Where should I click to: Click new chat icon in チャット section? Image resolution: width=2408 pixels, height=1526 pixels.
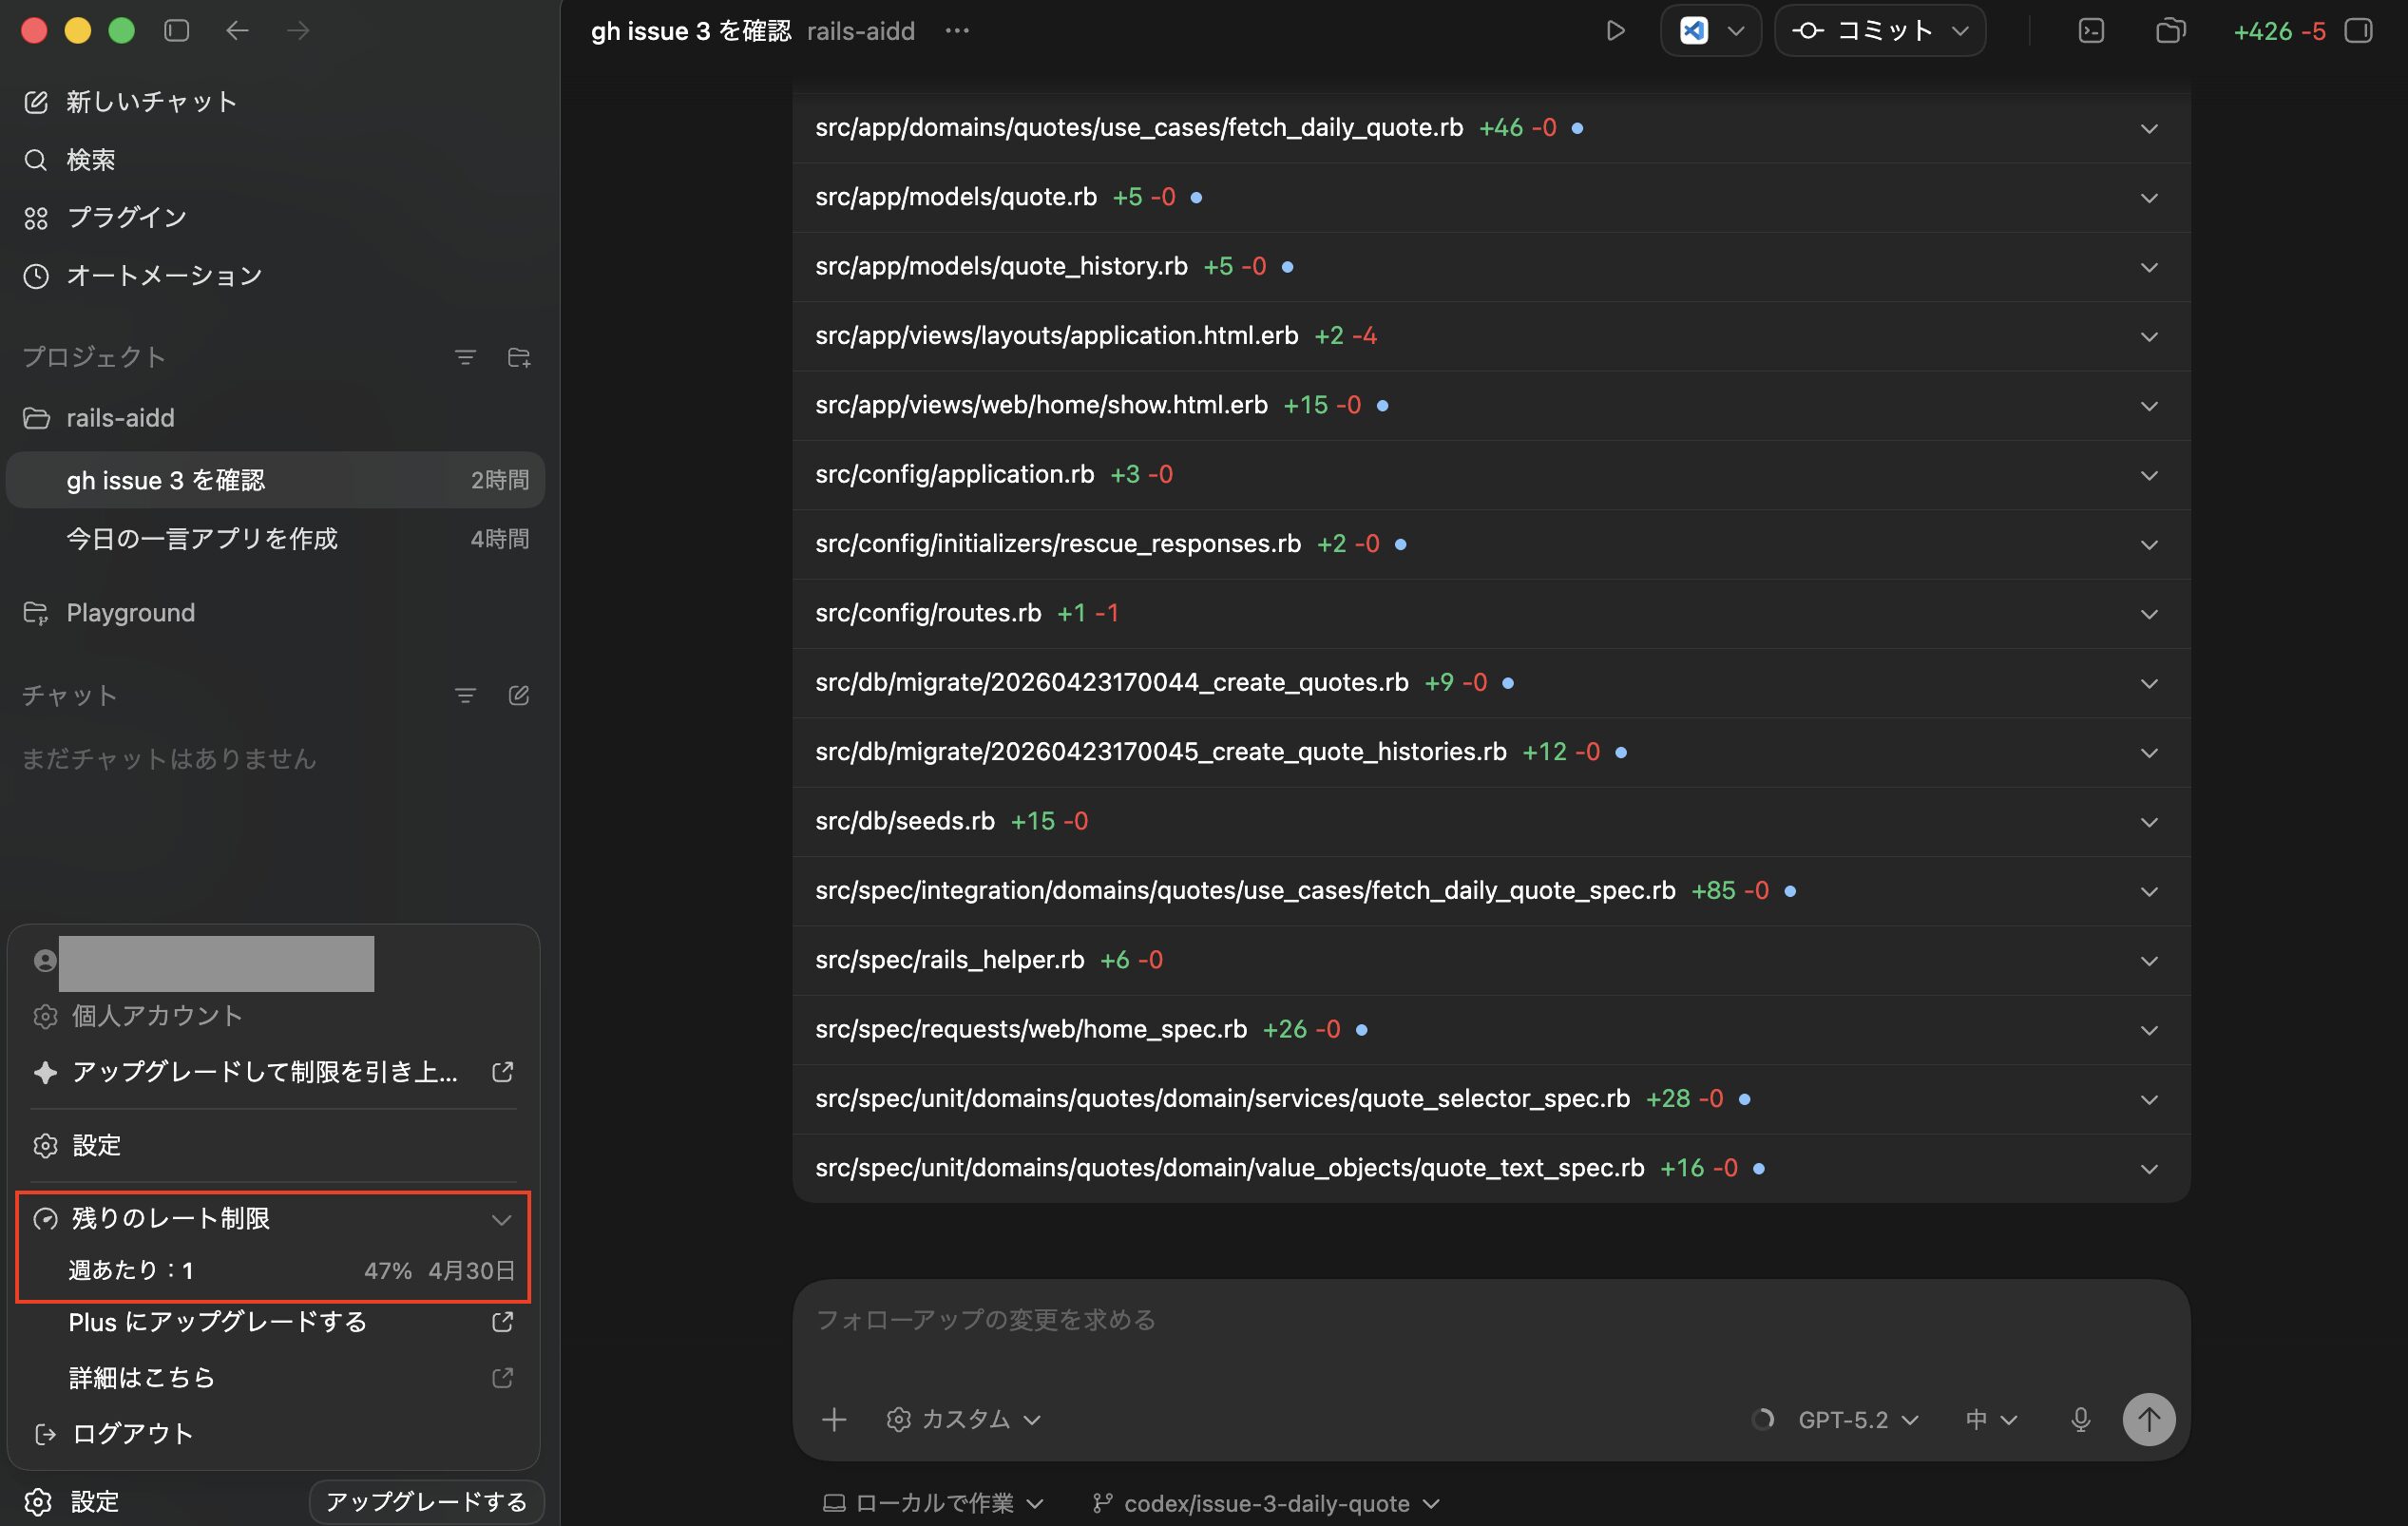[518, 695]
